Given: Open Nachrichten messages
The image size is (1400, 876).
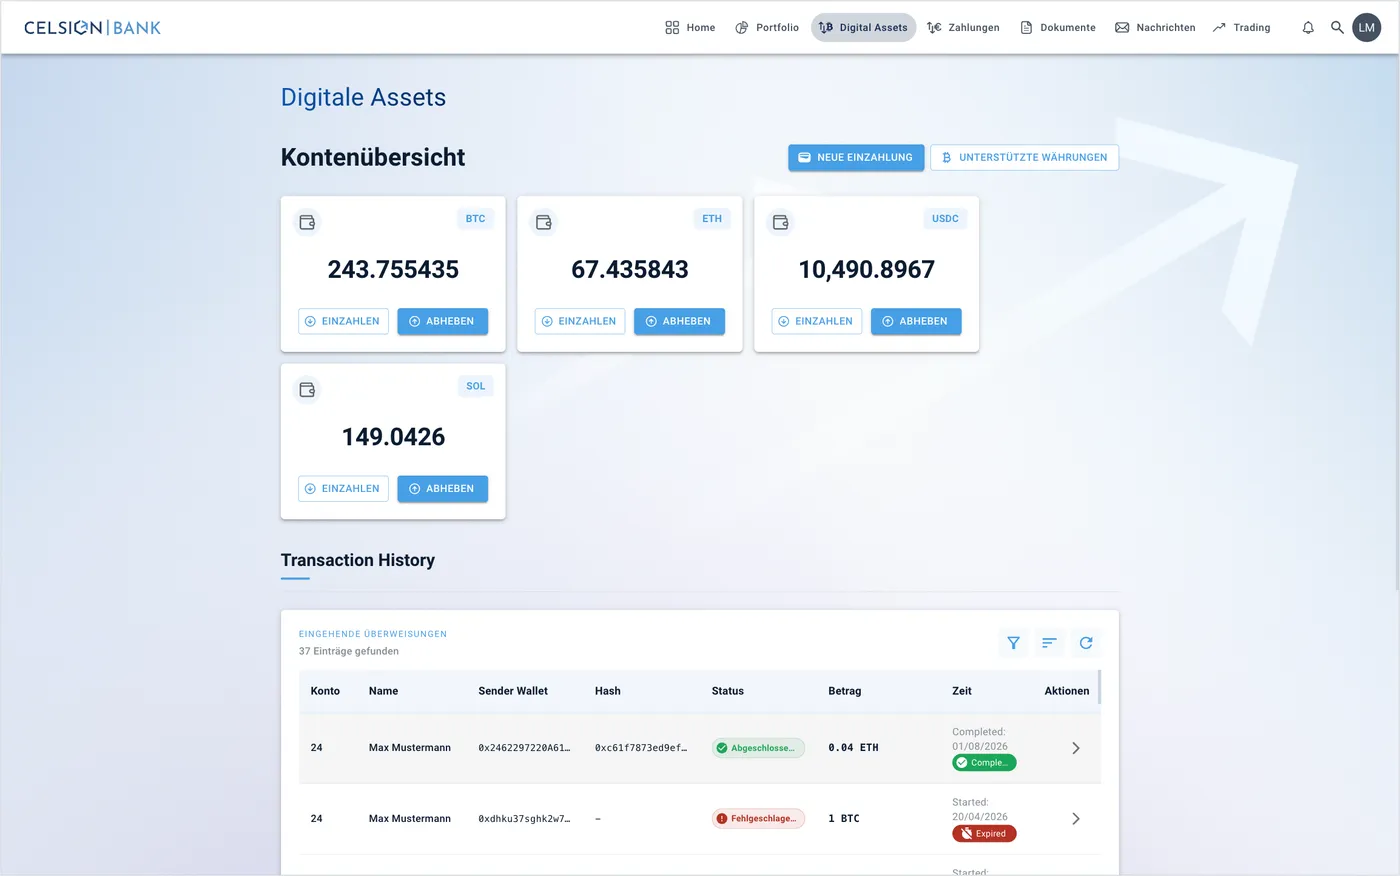Looking at the screenshot, I should pyautogui.click(x=1155, y=27).
